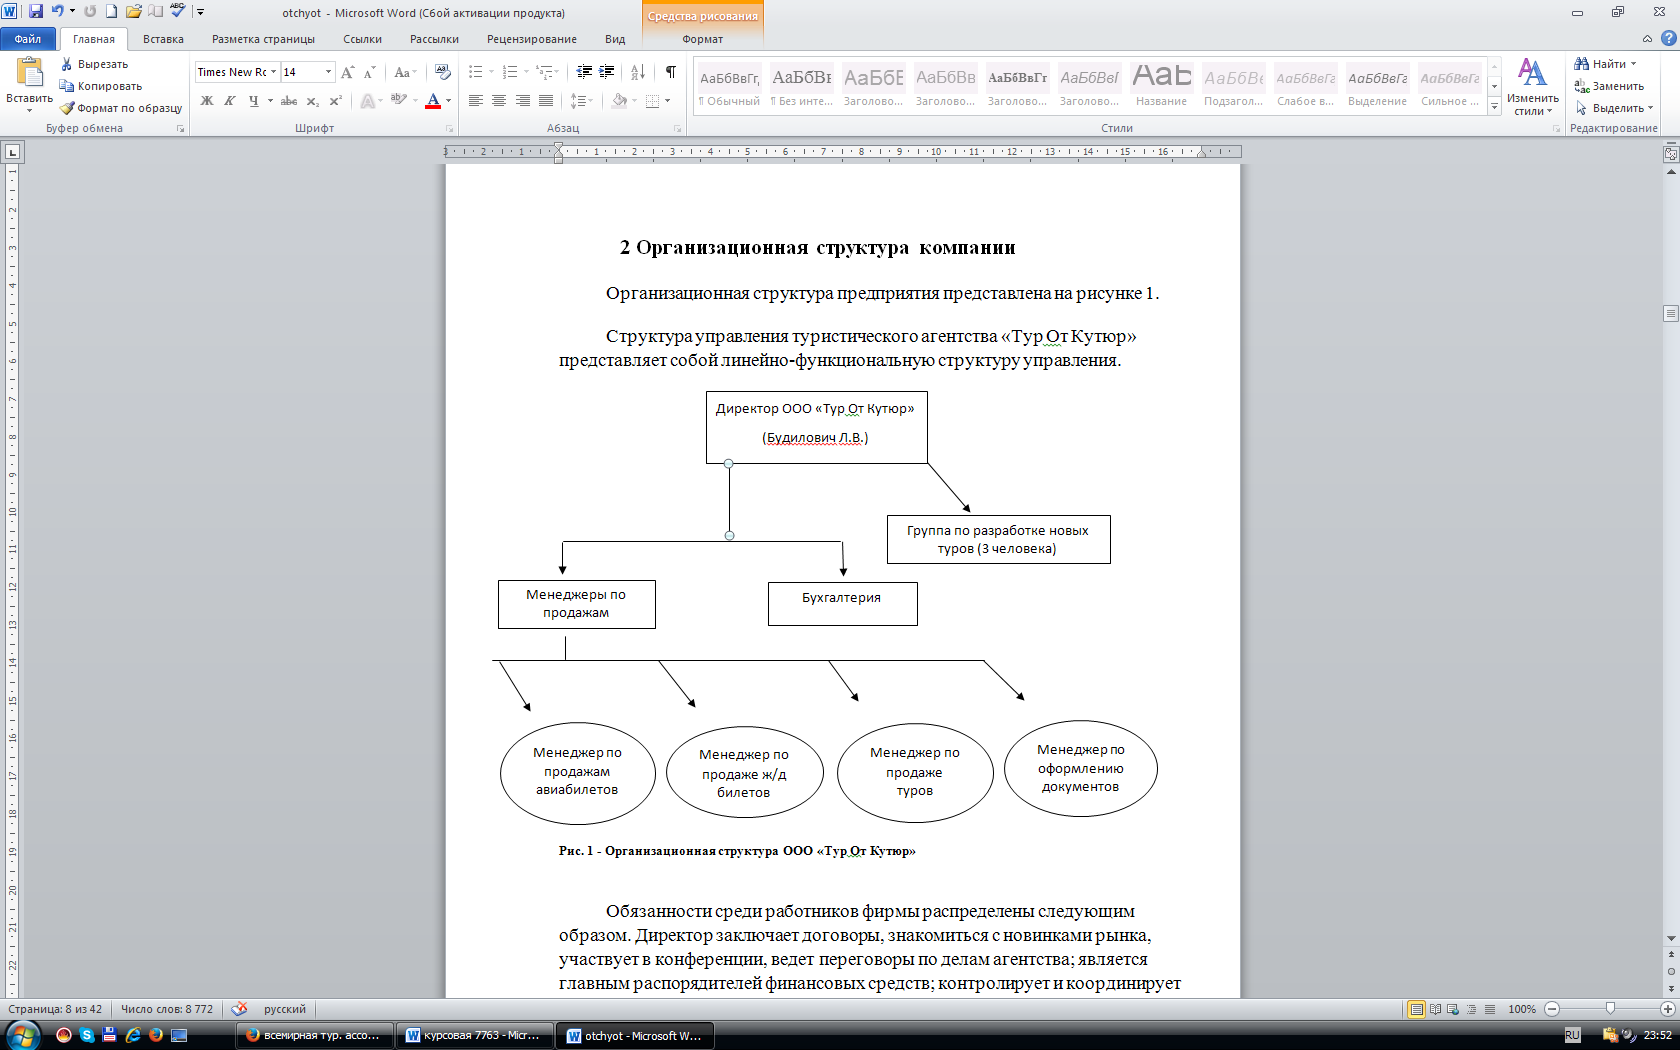Screen dimensions: 1680x1050
Task: Select the Бухгалтерия box in diagram
Action: pos(842,604)
